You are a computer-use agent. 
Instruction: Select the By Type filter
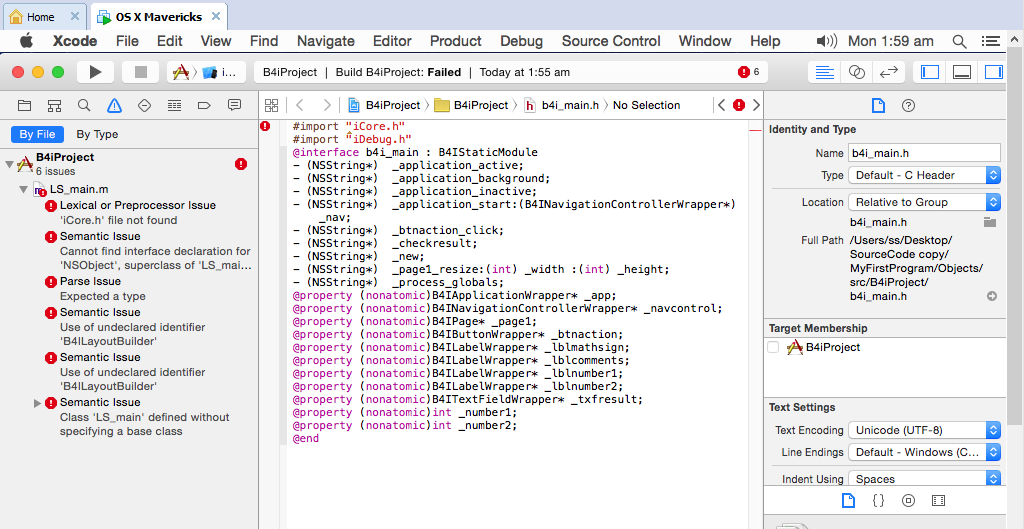[x=97, y=135]
